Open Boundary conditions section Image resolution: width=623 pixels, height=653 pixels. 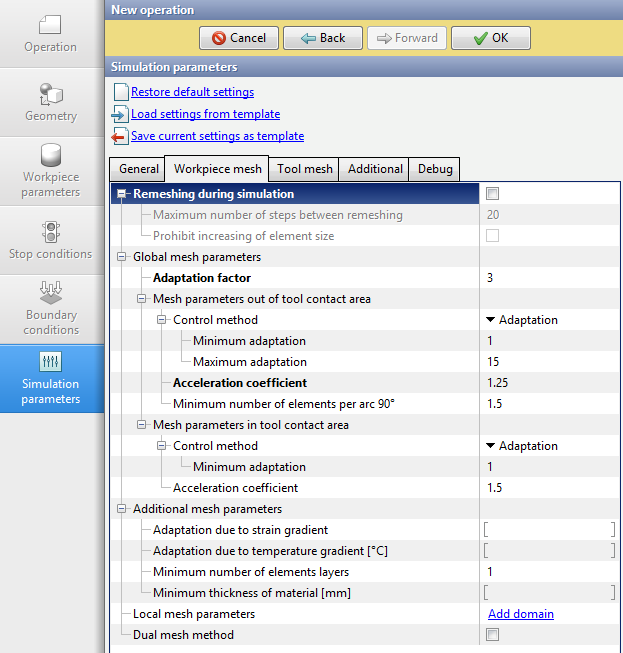coord(51,308)
